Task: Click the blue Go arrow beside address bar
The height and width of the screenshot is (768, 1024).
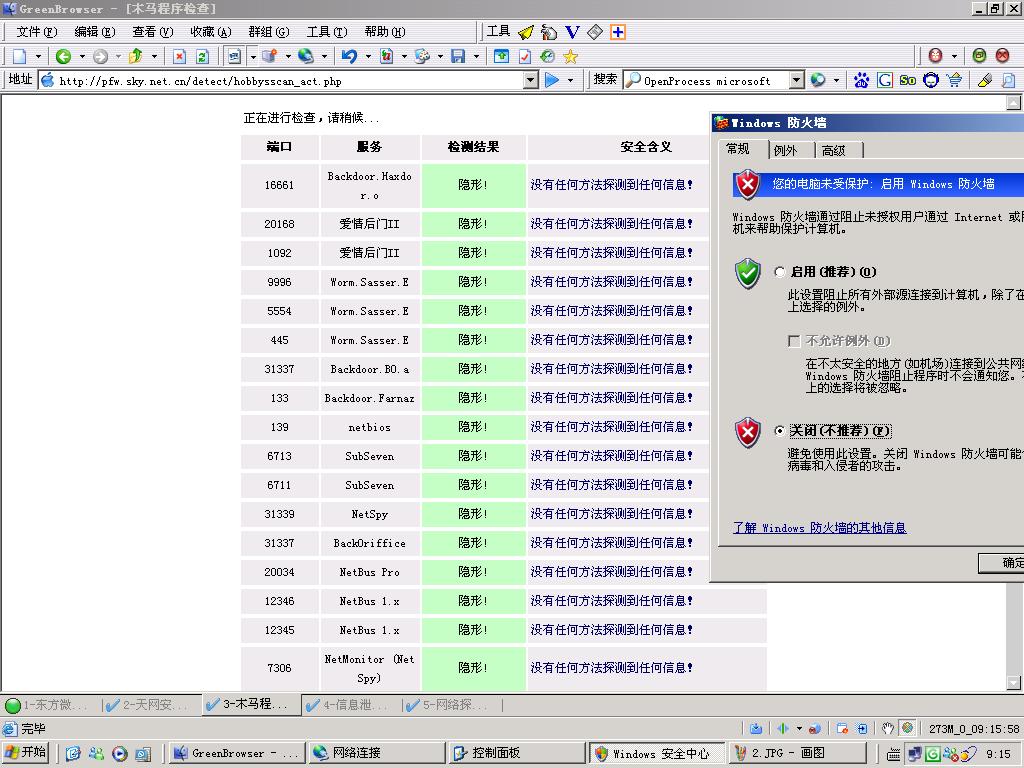Action: tap(552, 80)
